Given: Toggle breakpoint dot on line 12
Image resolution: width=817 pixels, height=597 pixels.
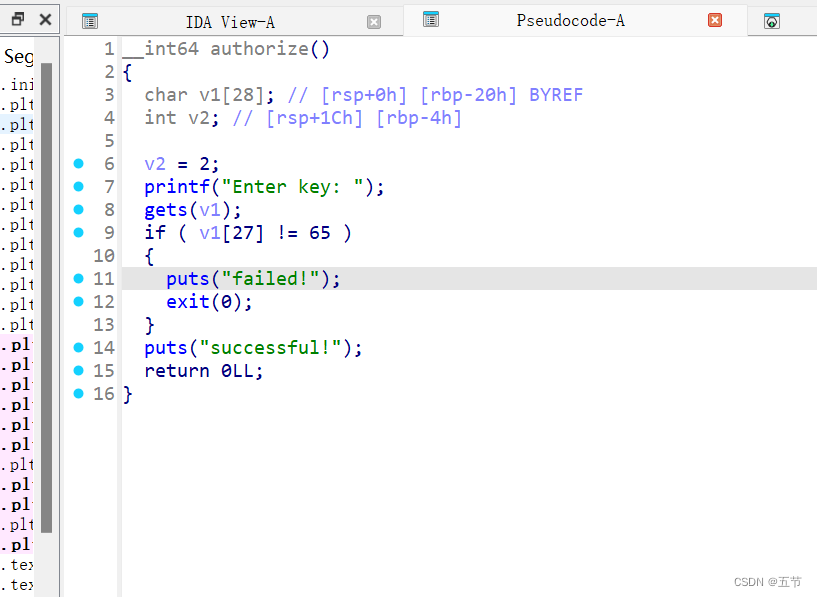Looking at the screenshot, I should [79, 302].
